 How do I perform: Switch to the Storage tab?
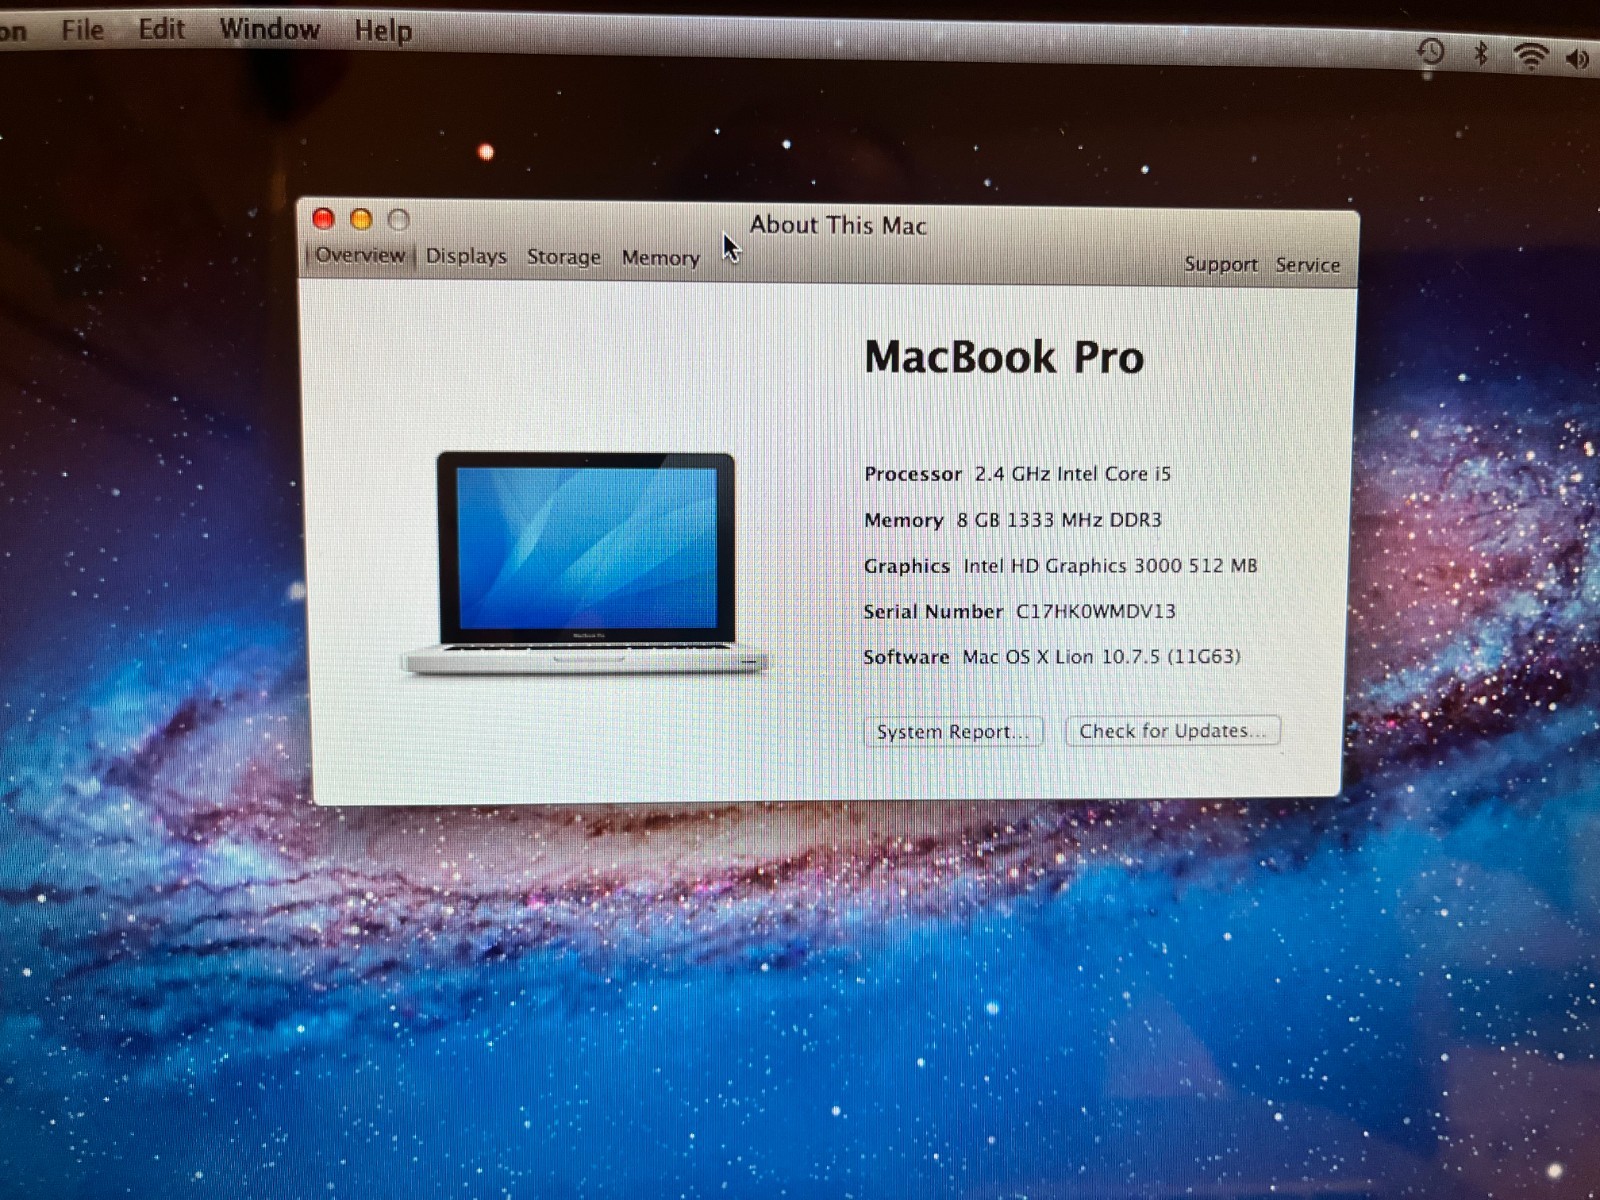tap(564, 257)
